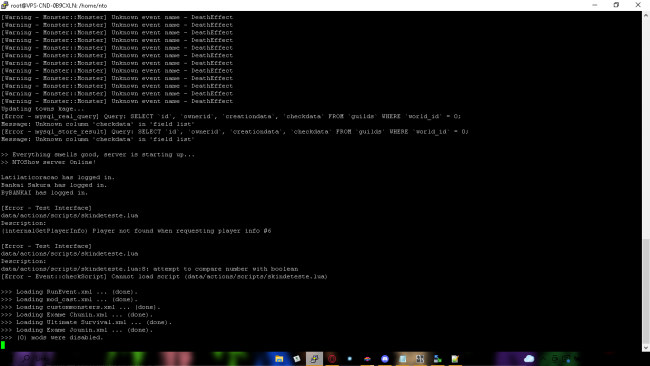The image size is (650, 366).
Task: Click 'Loading mod_cast.xml ... (done).' line
Action: 69,299
